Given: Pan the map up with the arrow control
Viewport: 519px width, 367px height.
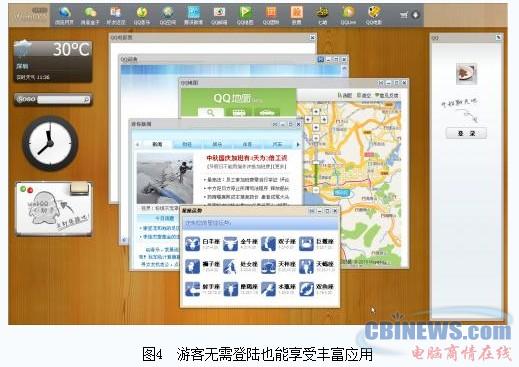Looking at the screenshot, I should [316, 111].
